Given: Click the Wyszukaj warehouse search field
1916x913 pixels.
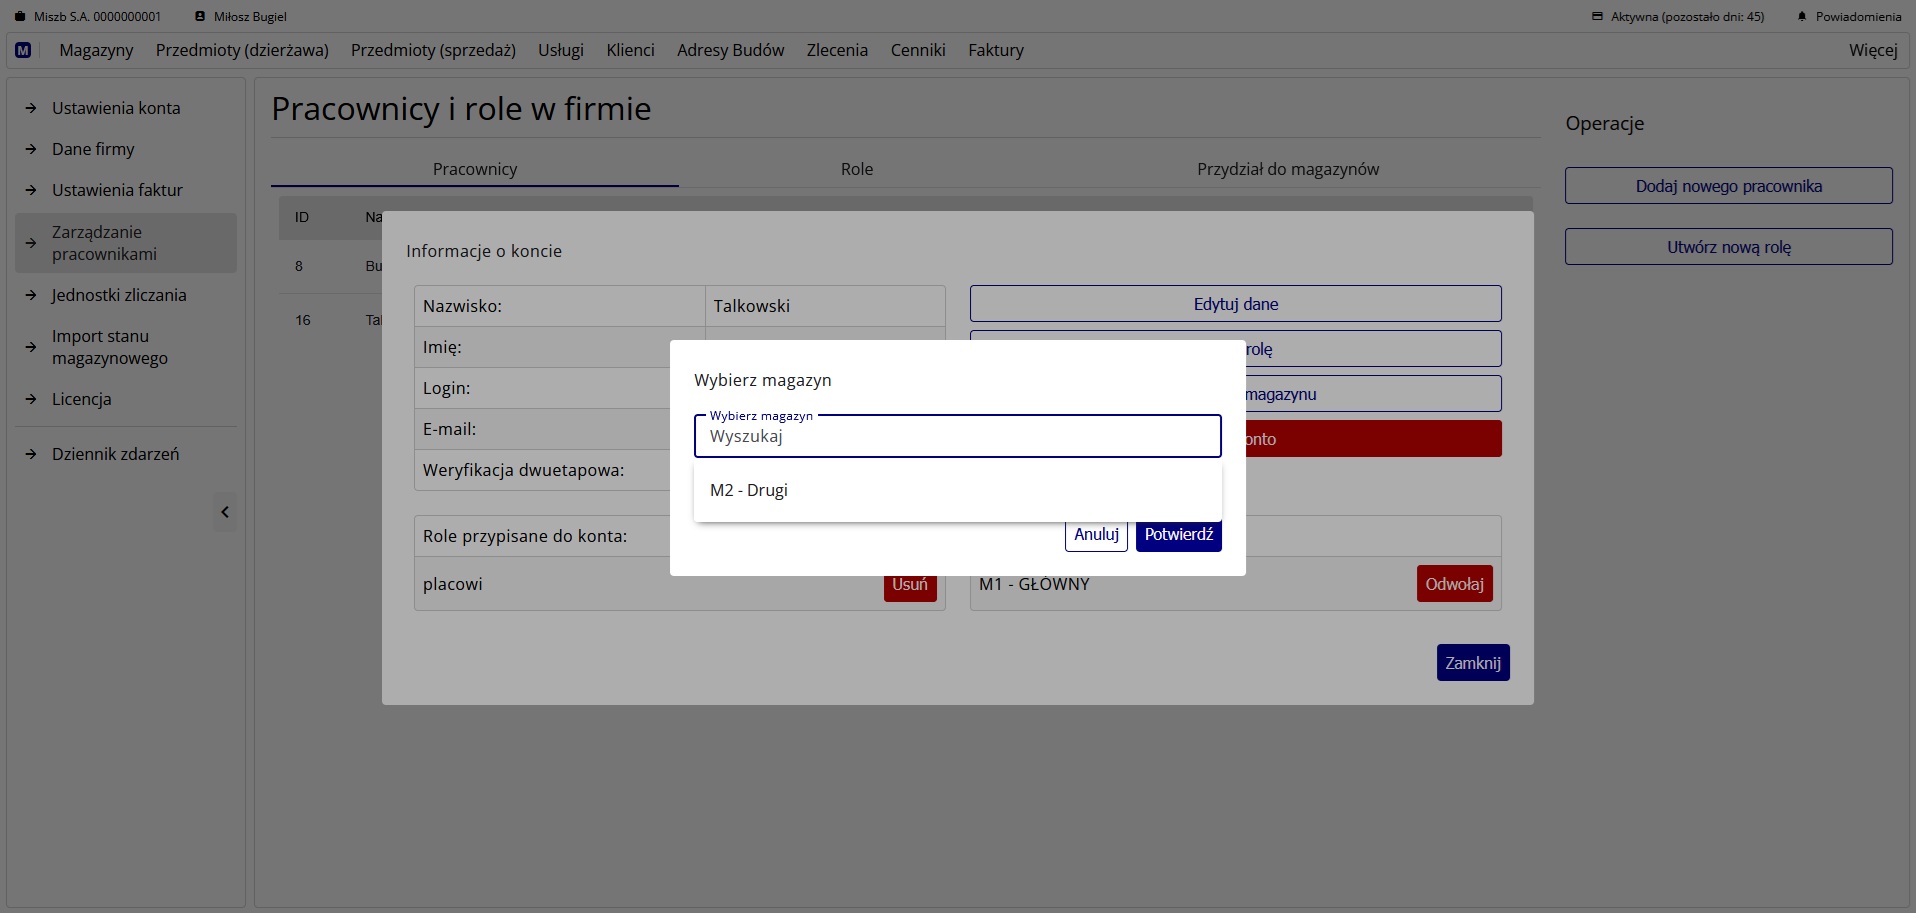Looking at the screenshot, I should point(957,437).
